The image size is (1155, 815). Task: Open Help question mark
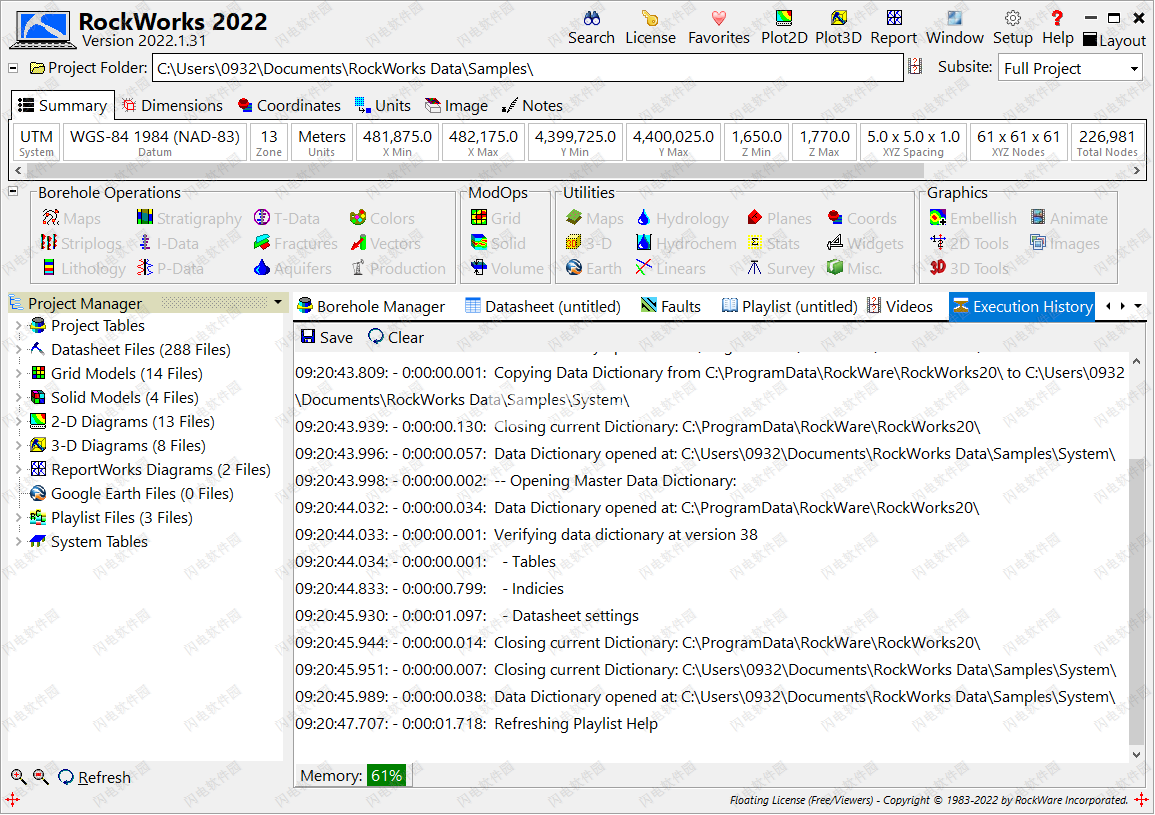(x=1058, y=28)
